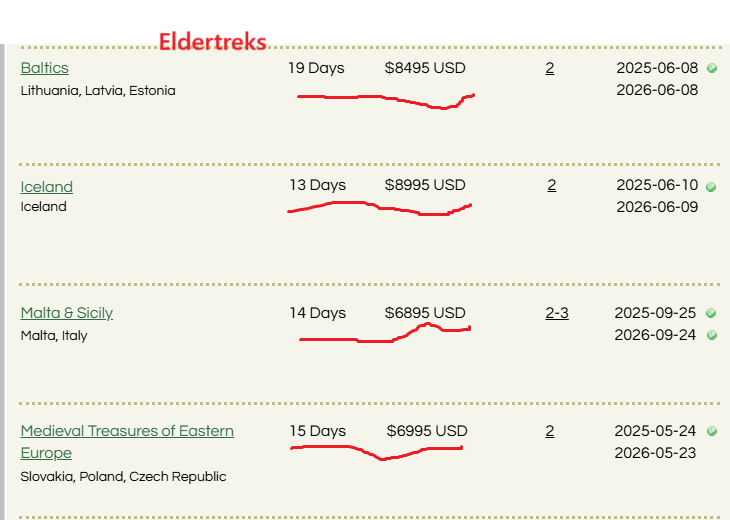Click green availability dot beside 2025-06-10
The image size is (730, 520).
point(711,187)
